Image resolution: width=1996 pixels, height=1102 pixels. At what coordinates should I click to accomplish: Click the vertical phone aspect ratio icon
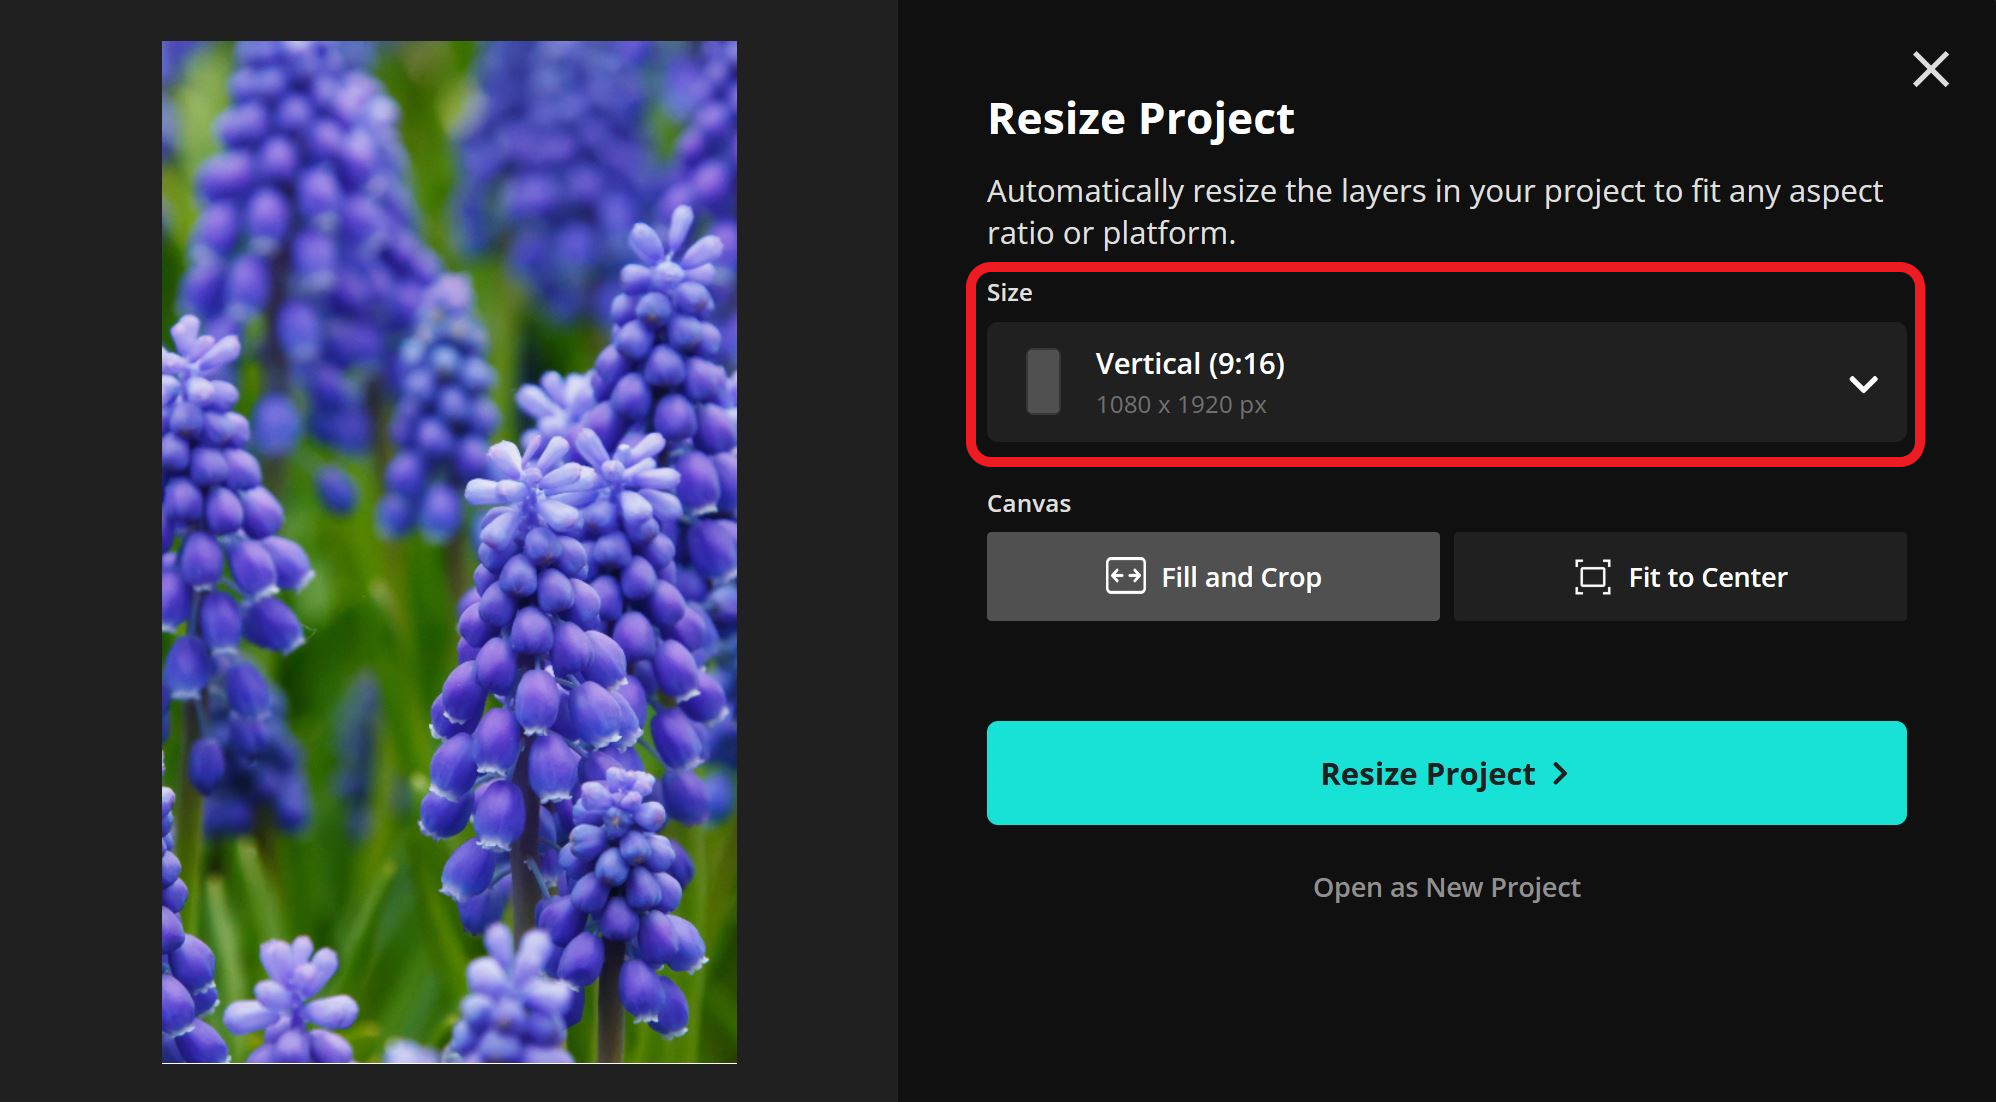1043,381
